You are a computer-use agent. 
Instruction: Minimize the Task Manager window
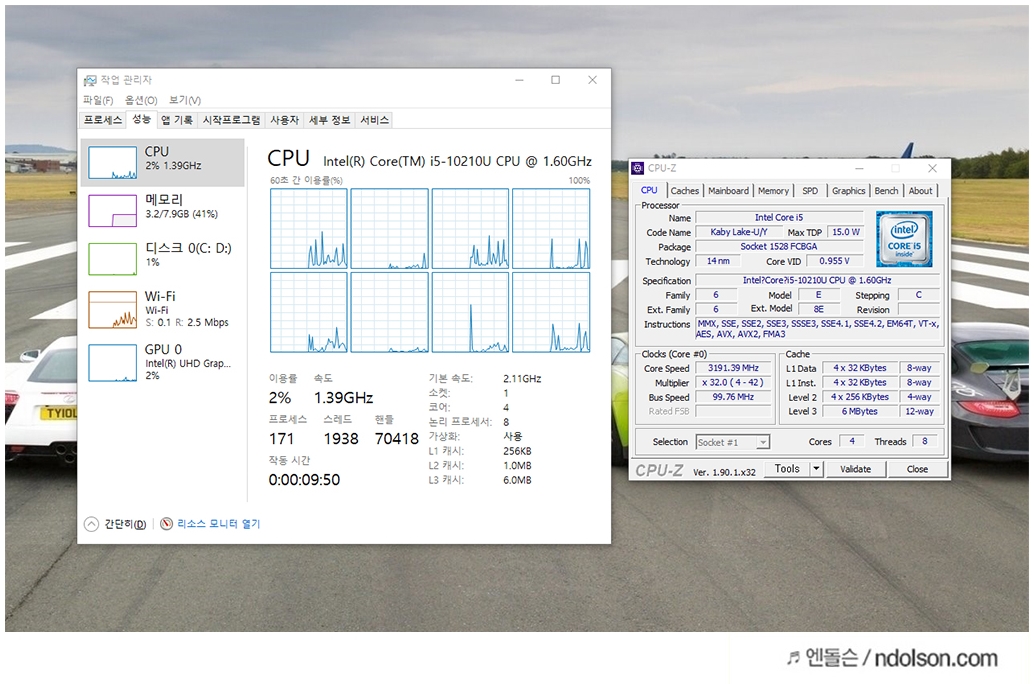pyautogui.click(x=520, y=80)
